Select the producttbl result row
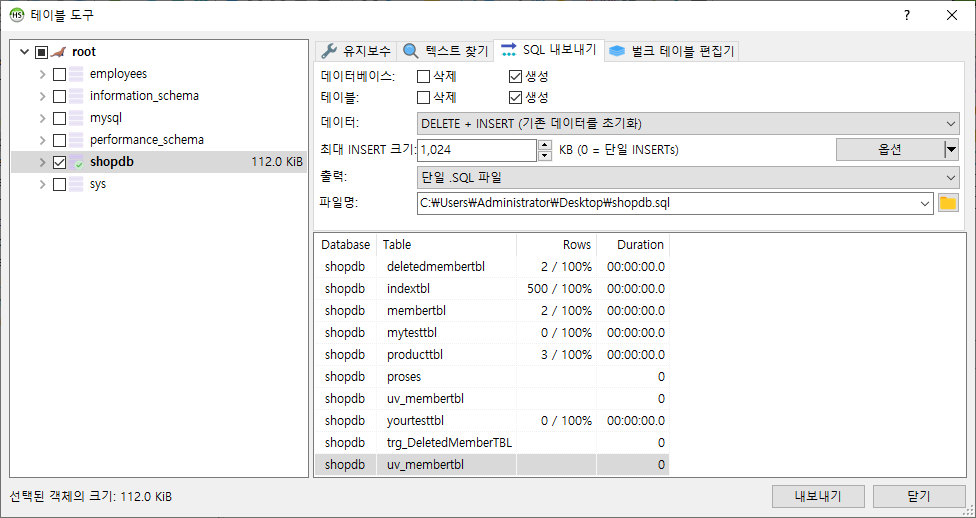Screen dimensions: 976x518 [492, 355]
